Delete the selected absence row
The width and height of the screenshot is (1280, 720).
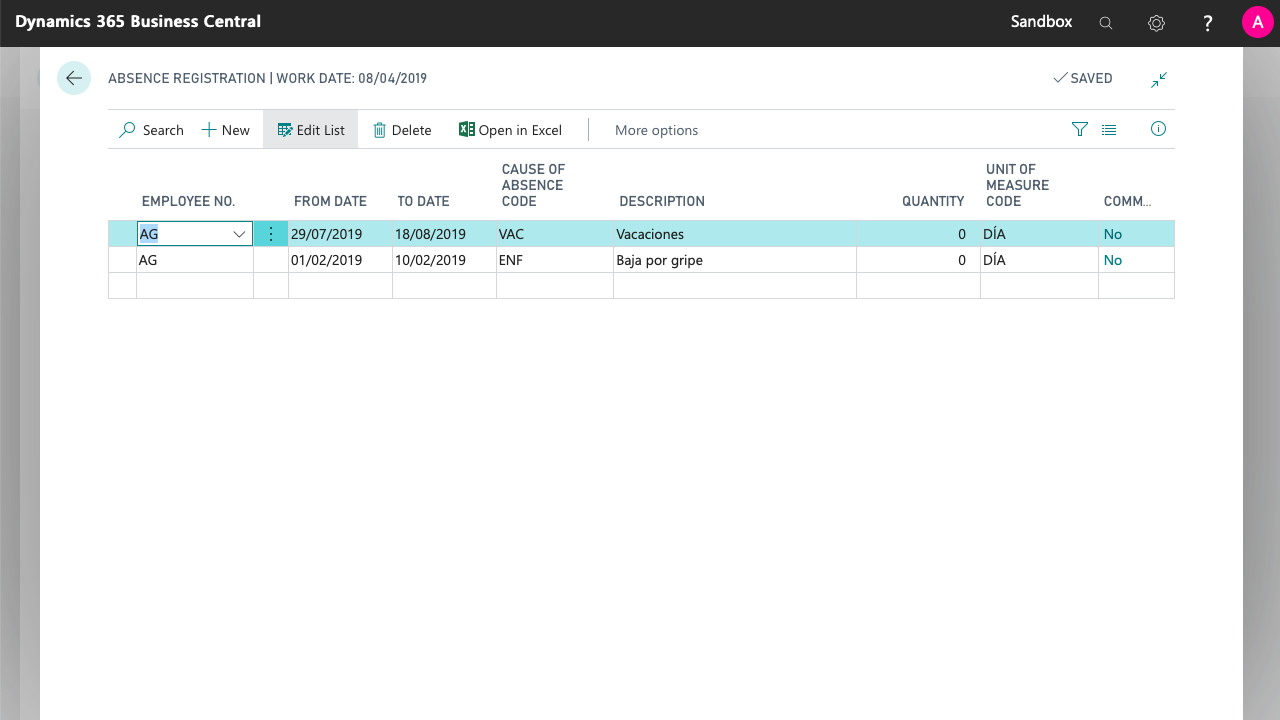[402, 130]
